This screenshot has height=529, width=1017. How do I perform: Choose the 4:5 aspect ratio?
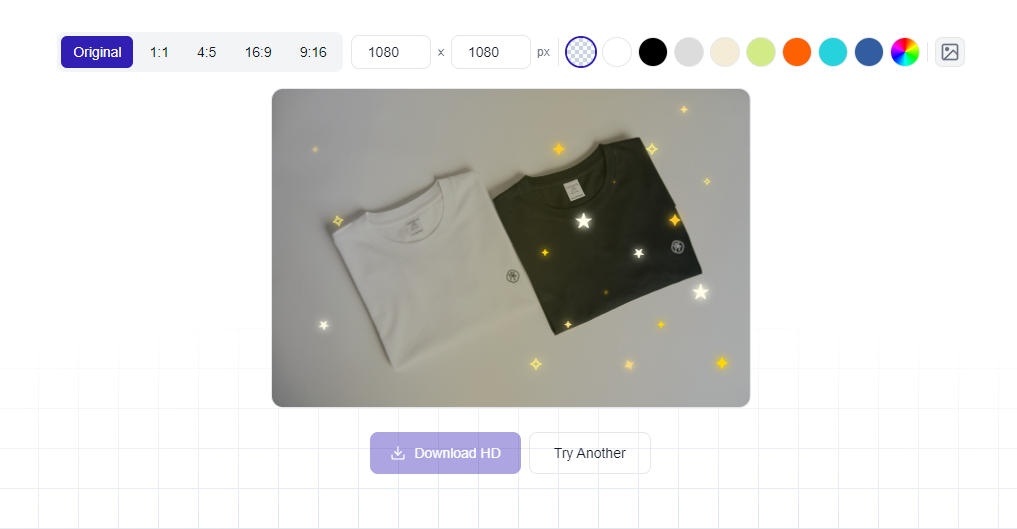(x=206, y=52)
